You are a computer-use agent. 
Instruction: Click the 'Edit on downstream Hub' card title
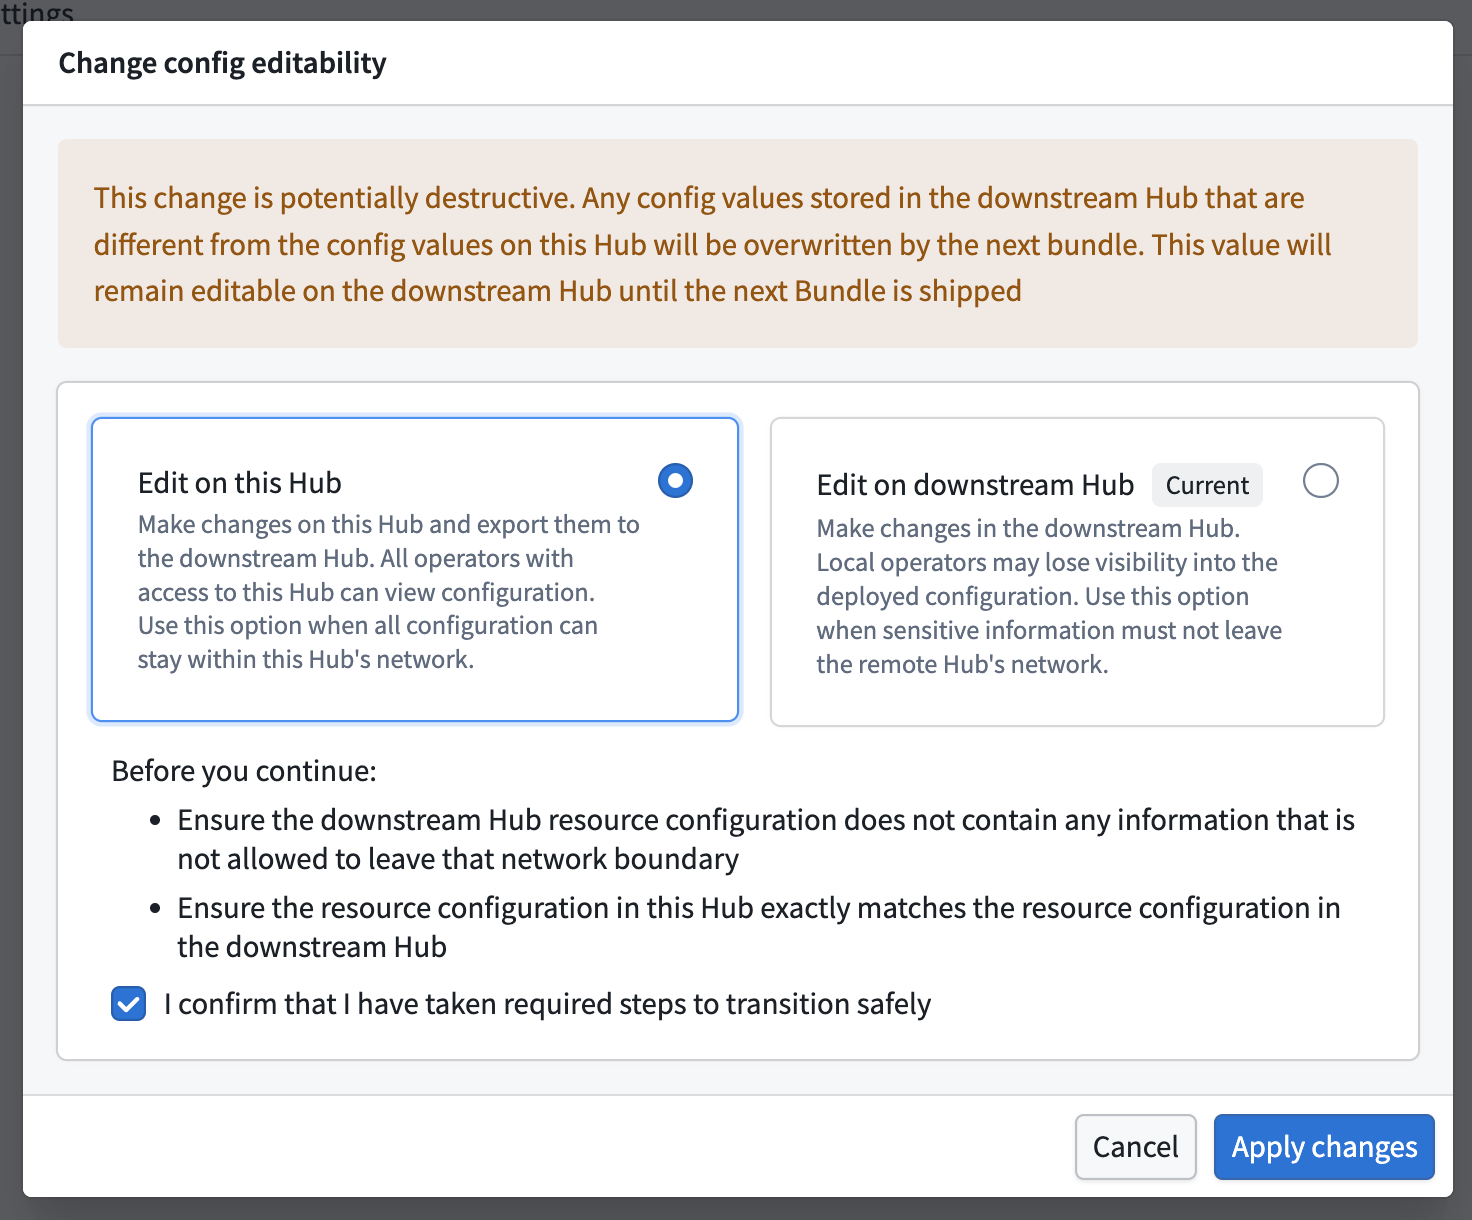click(975, 485)
